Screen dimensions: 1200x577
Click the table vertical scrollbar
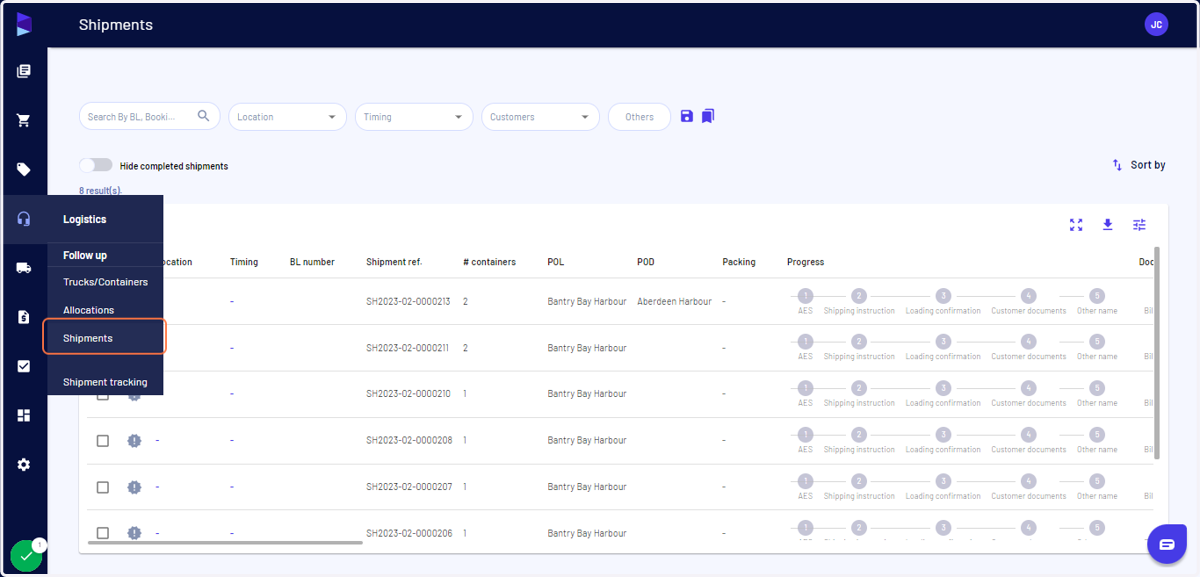click(1157, 353)
